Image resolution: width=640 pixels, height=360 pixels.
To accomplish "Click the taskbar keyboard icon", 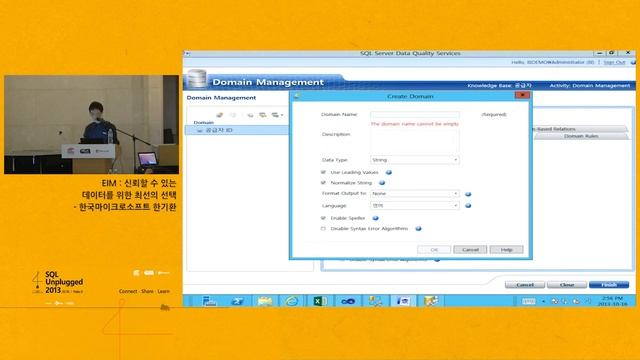I will tap(529, 301).
